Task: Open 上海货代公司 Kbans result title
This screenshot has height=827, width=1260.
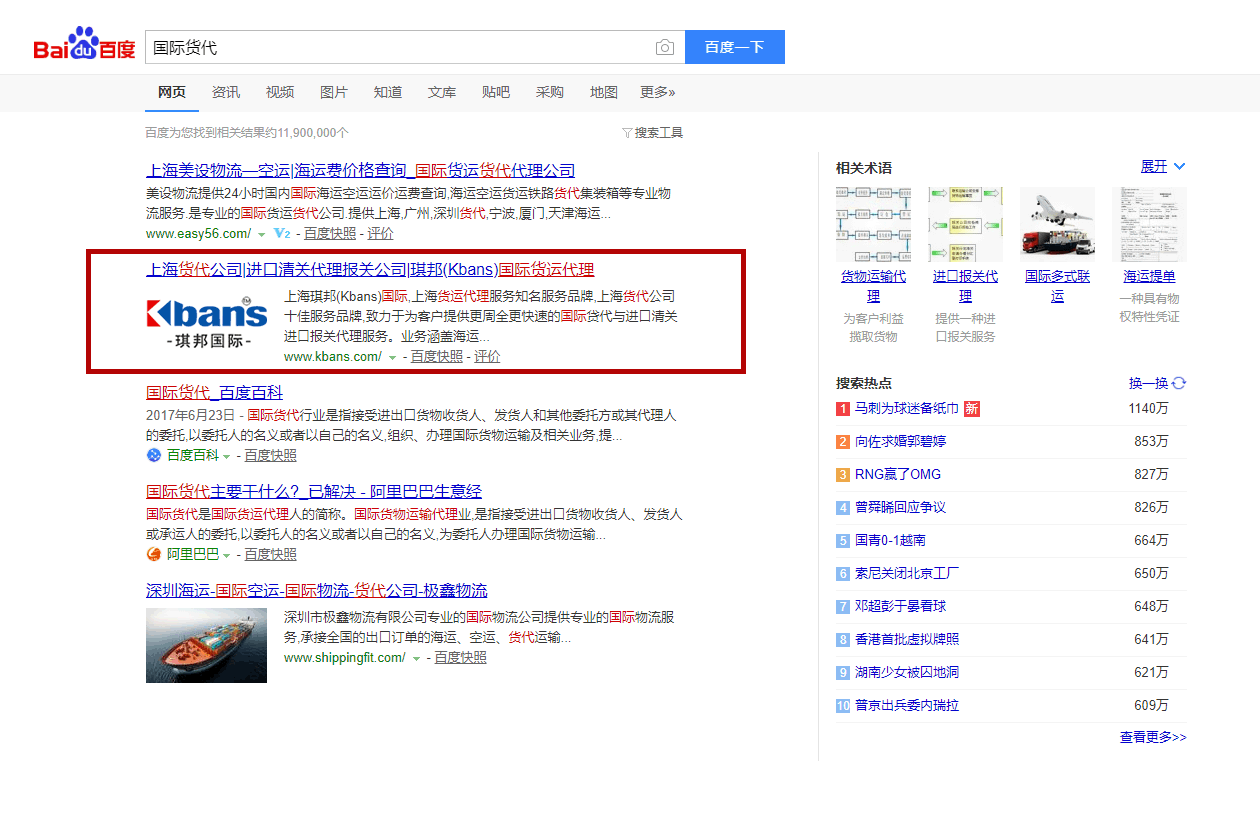Action: pos(370,269)
